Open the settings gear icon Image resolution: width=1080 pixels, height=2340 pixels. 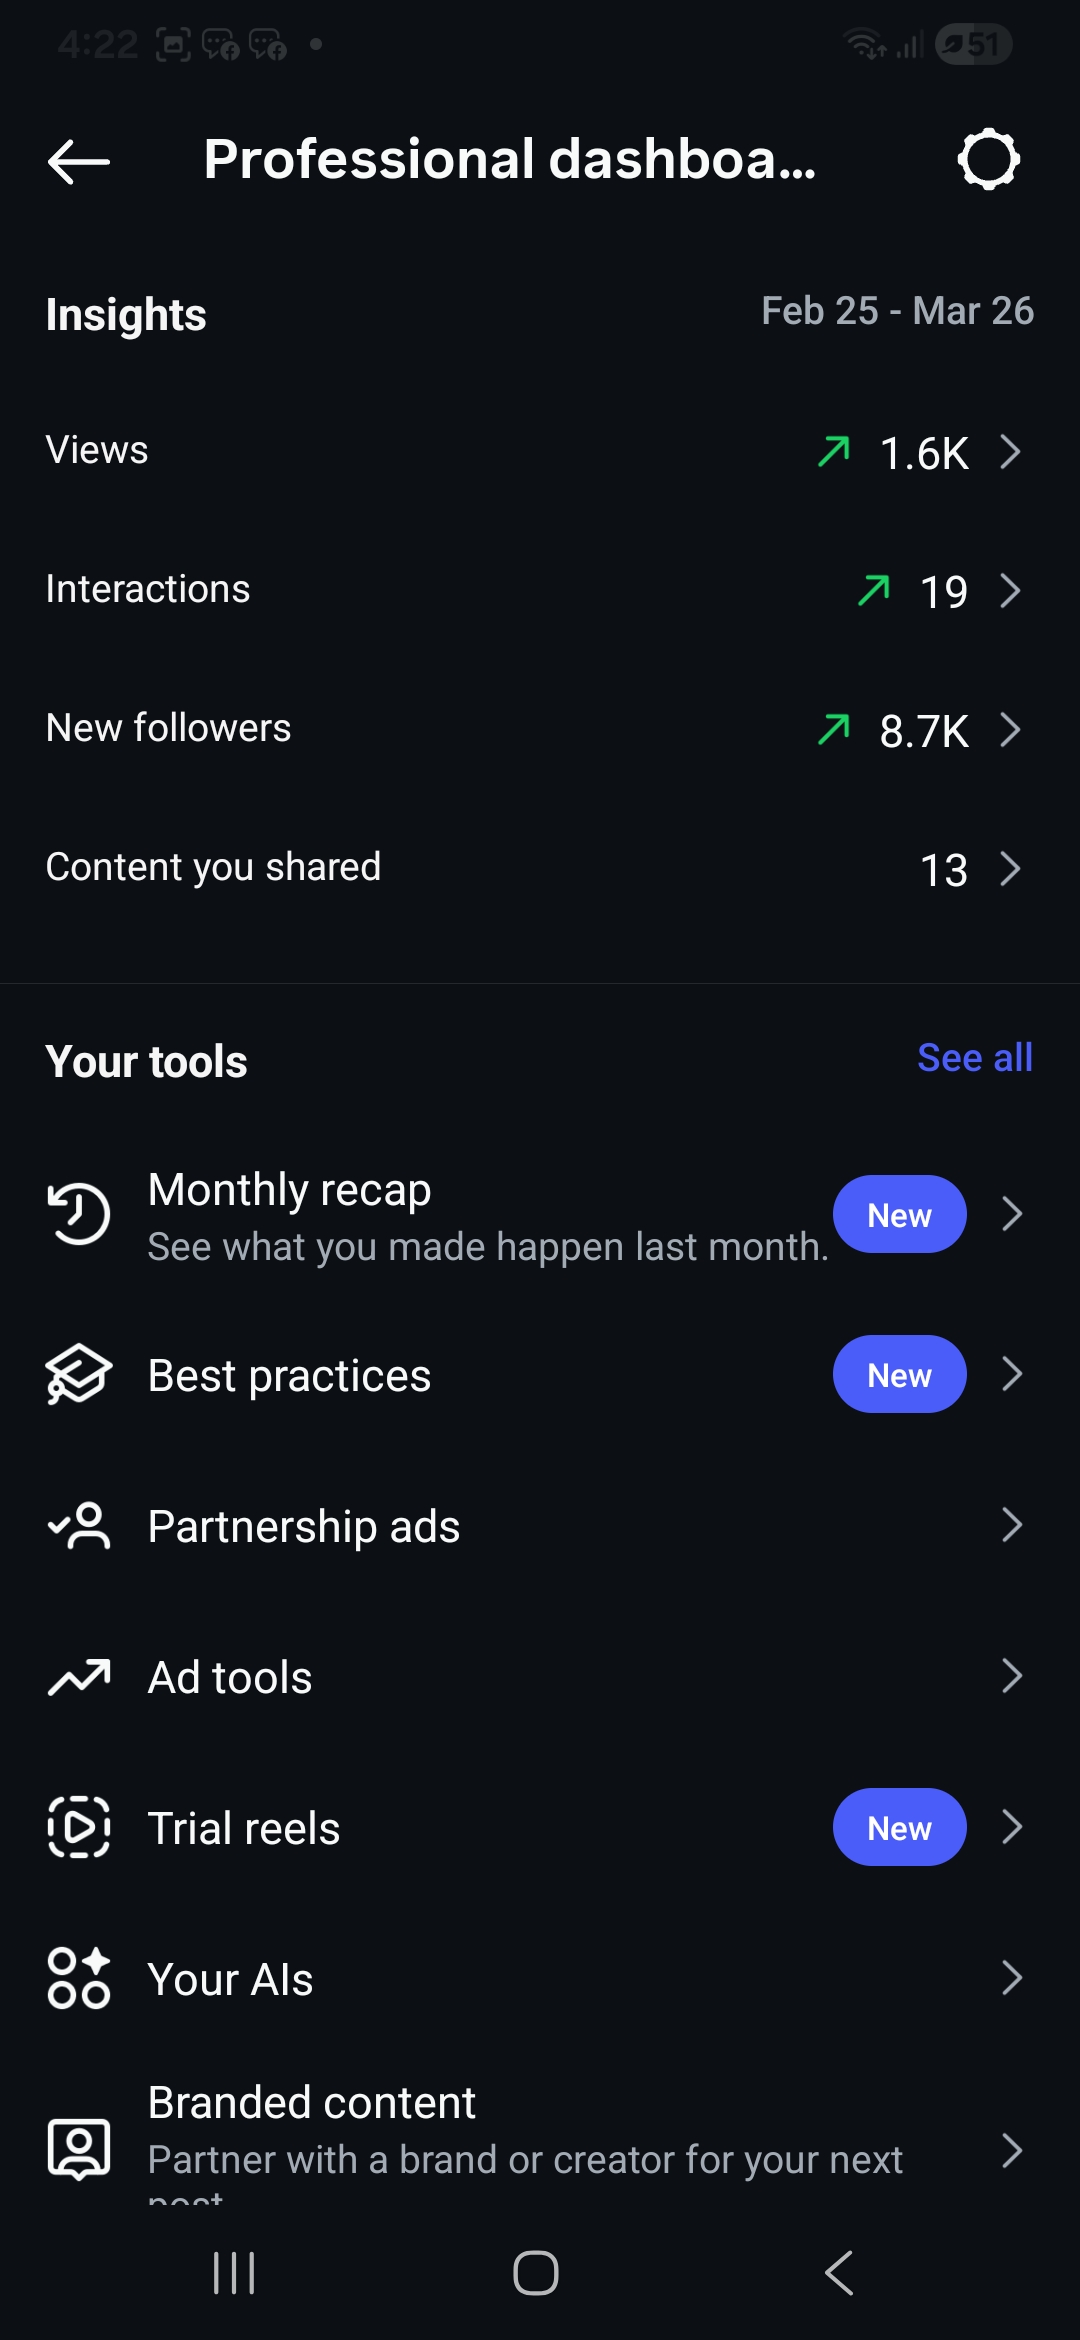[988, 159]
